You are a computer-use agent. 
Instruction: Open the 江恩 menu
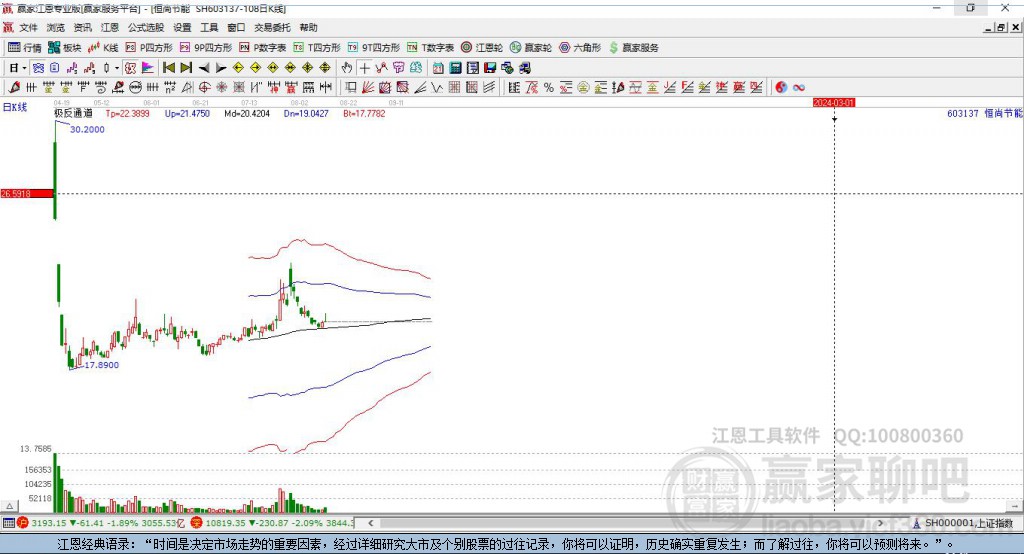(110, 28)
